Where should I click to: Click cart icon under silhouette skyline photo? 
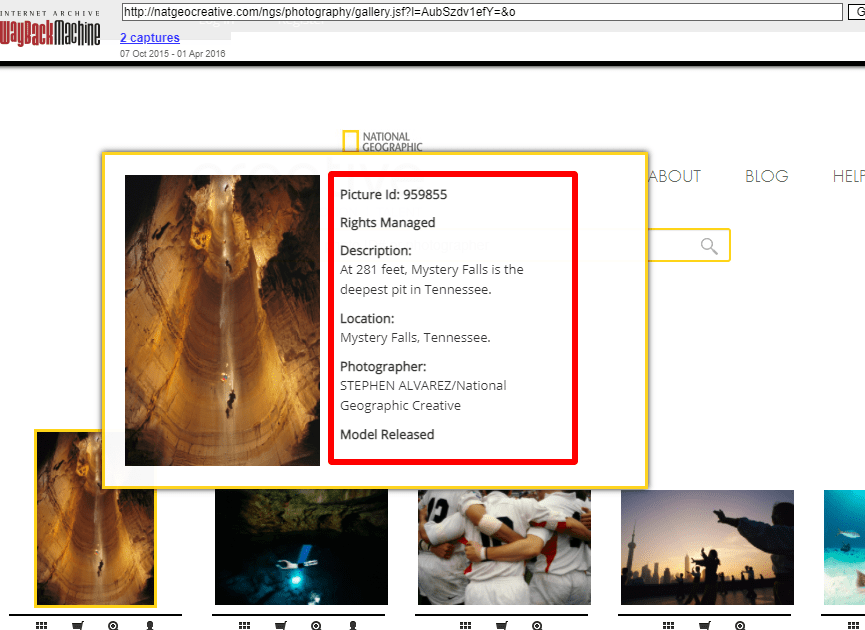click(x=705, y=625)
